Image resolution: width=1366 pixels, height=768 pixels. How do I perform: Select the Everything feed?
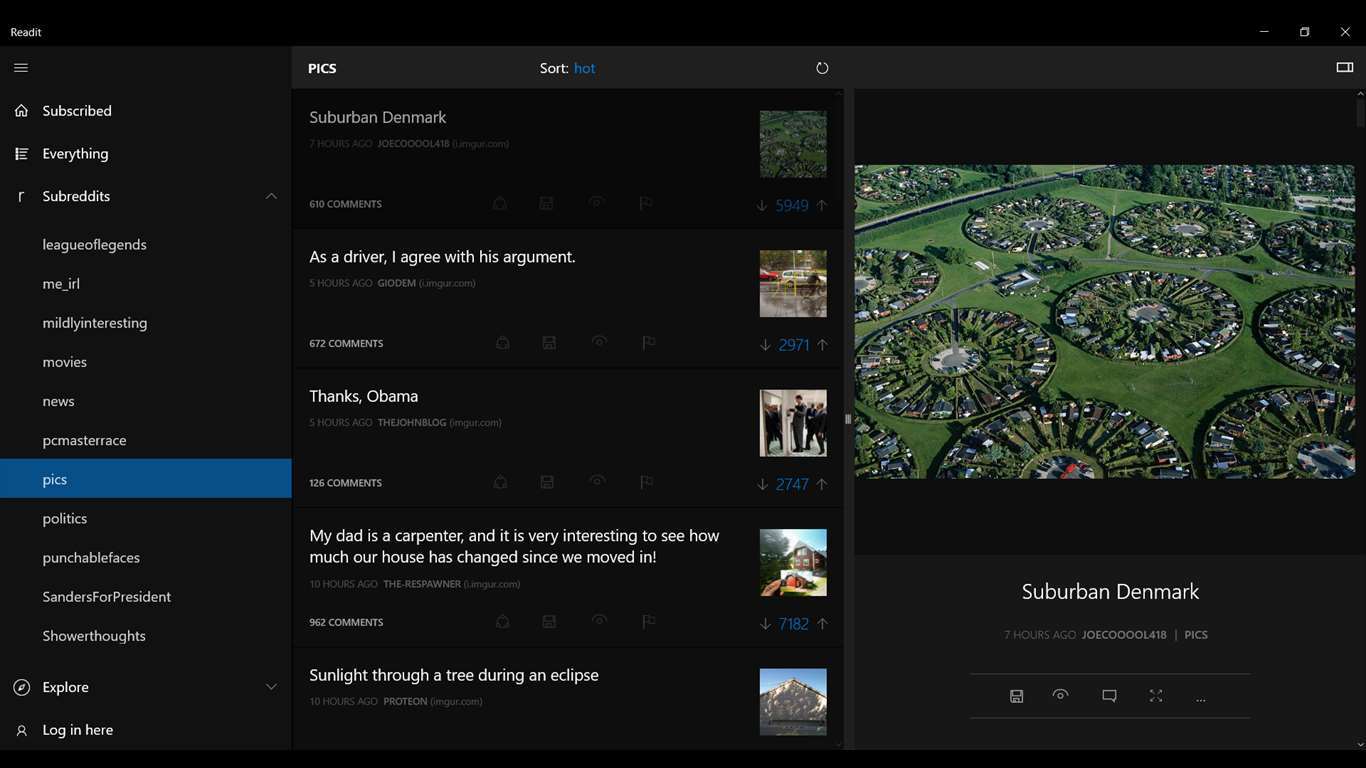[x=75, y=153]
